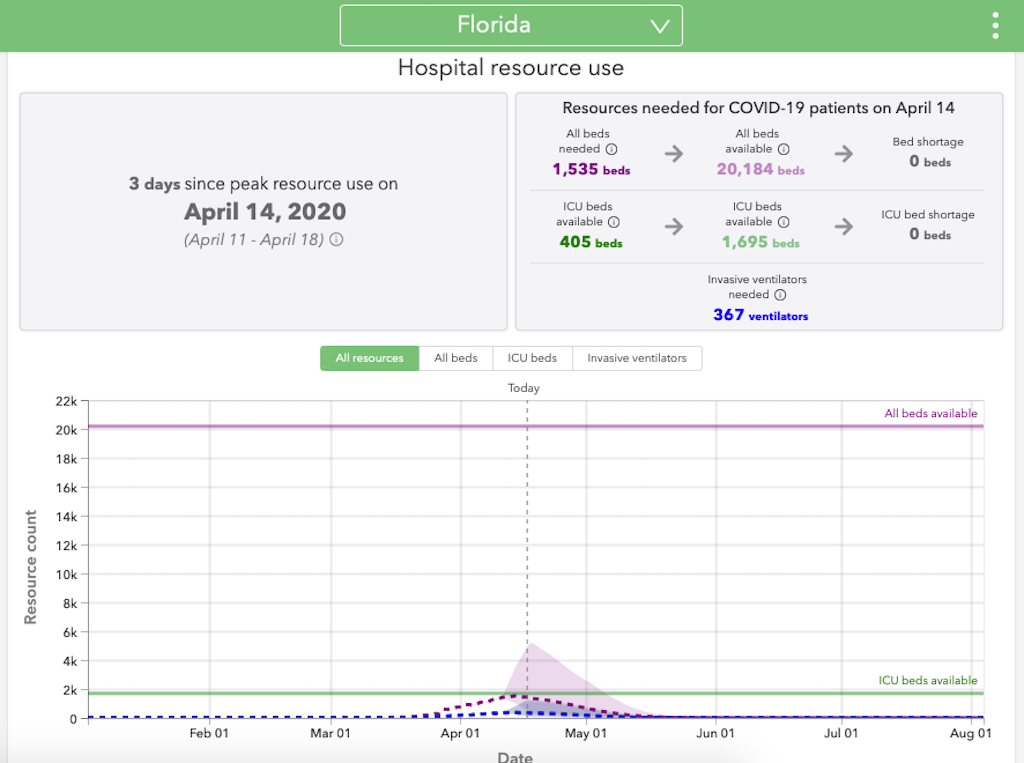This screenshot has width=1024, height=763.
Task: Click the Jun 01 axis label
Action: click(x=716, y=733)
